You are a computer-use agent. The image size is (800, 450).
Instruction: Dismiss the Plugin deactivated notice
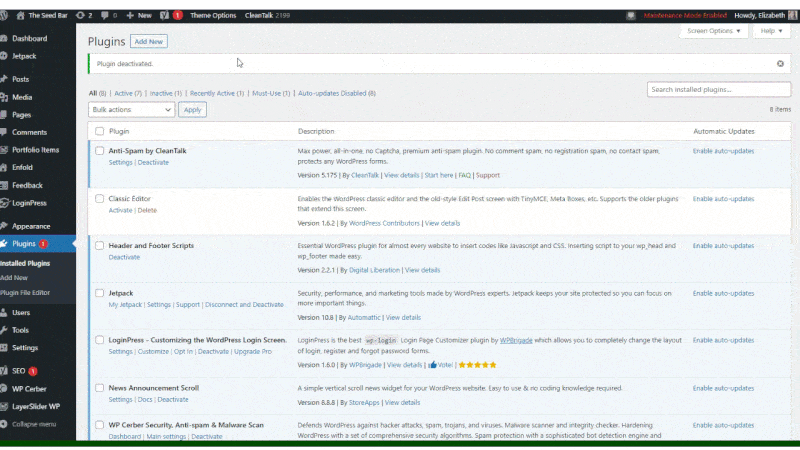click(780, 64)
